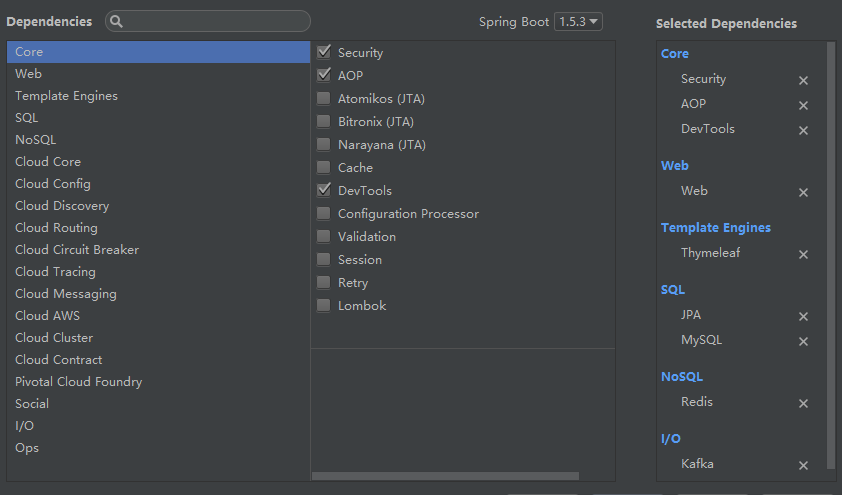
Task: Remove Security from selected dependencies
Action: 803,80
